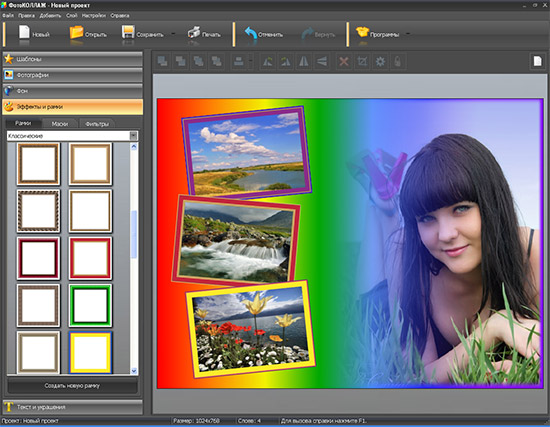The width and height of the screenshot is (550, 427).
Task: Expand the Шаблоны section
Action: (x=73, y=59)
